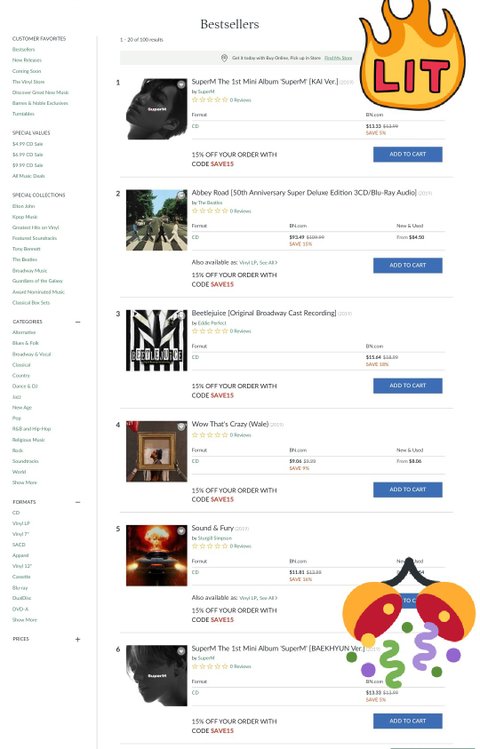Expand the Prices filter section
Viewport: 480px width, 749px height.
coord(78,639)
